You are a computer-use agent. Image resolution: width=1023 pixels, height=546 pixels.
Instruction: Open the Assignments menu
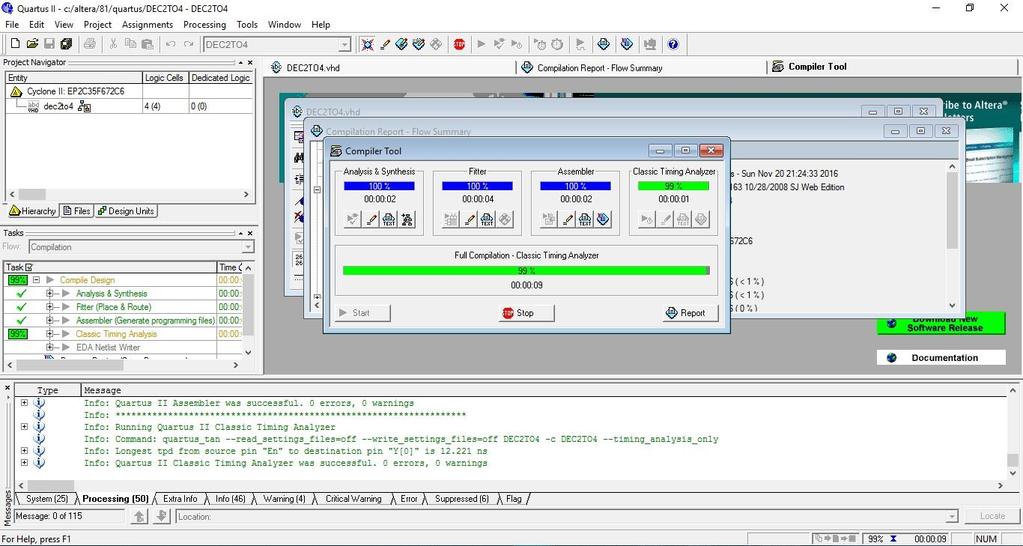(x=147, y=25)
